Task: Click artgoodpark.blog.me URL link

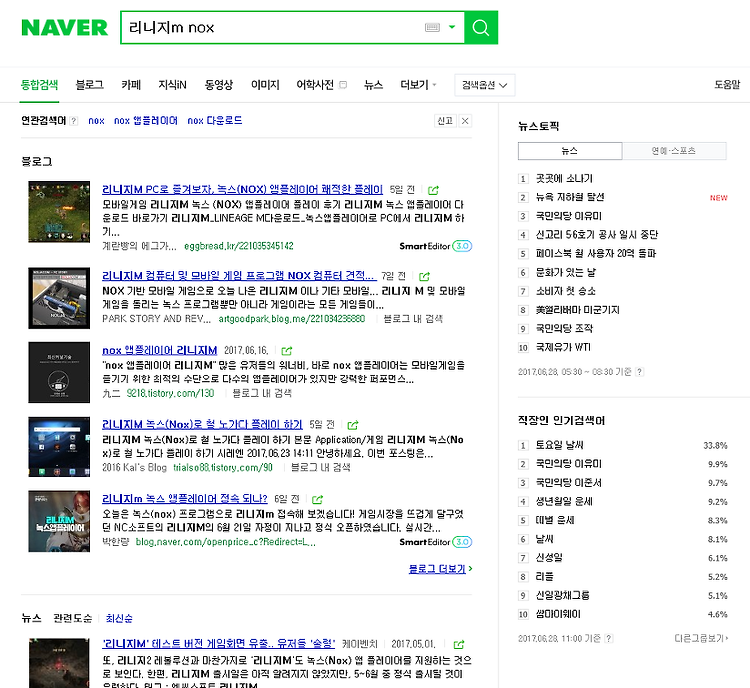Action: tap(292, 319)
